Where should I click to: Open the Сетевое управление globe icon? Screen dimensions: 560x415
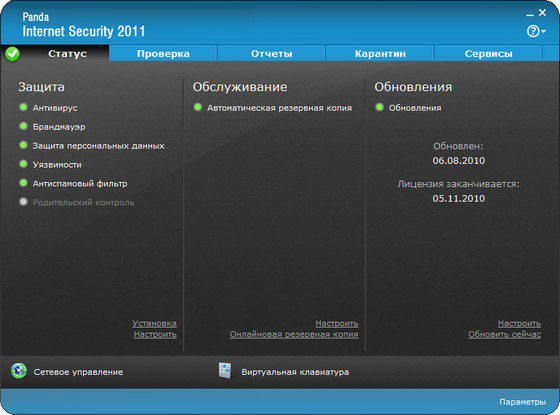coord(19,371)
